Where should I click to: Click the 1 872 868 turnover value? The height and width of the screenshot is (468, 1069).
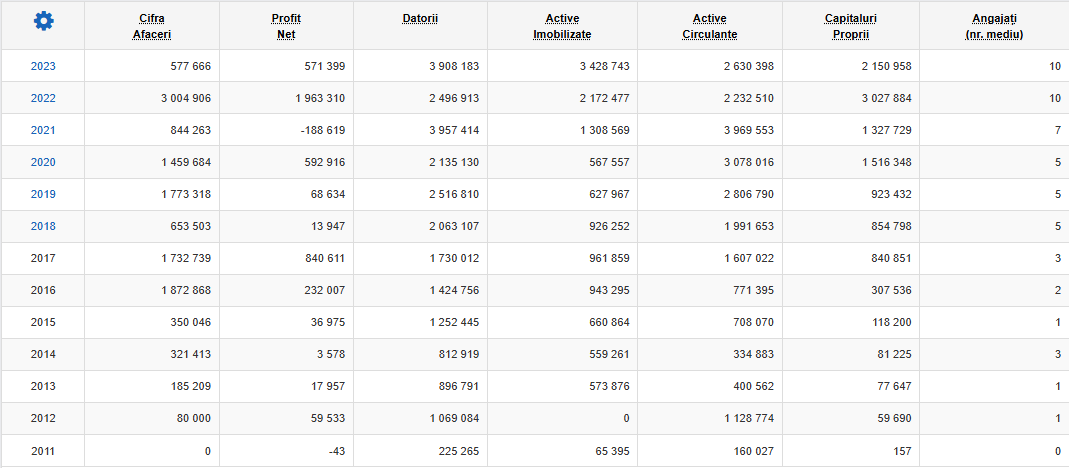point(186,291)
